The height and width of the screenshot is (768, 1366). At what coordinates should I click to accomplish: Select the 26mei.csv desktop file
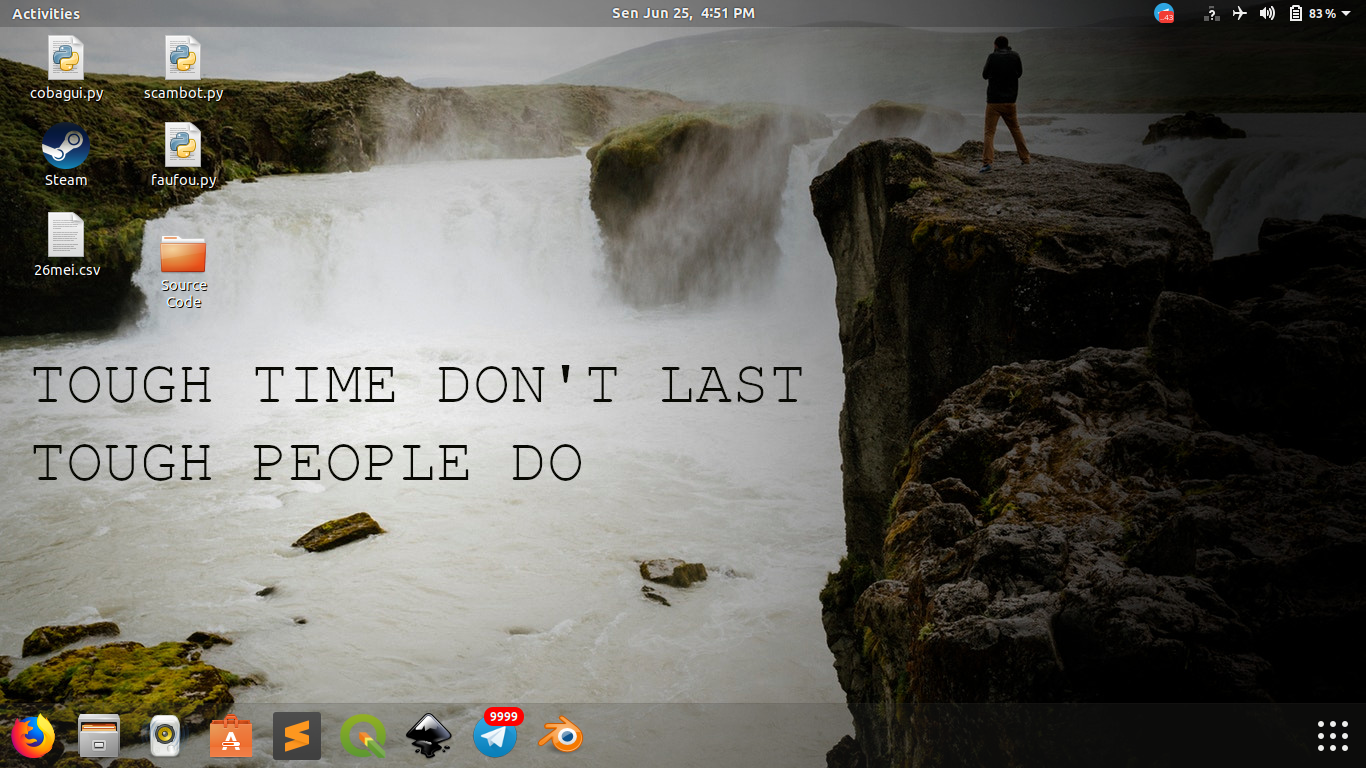coord(66,244)
